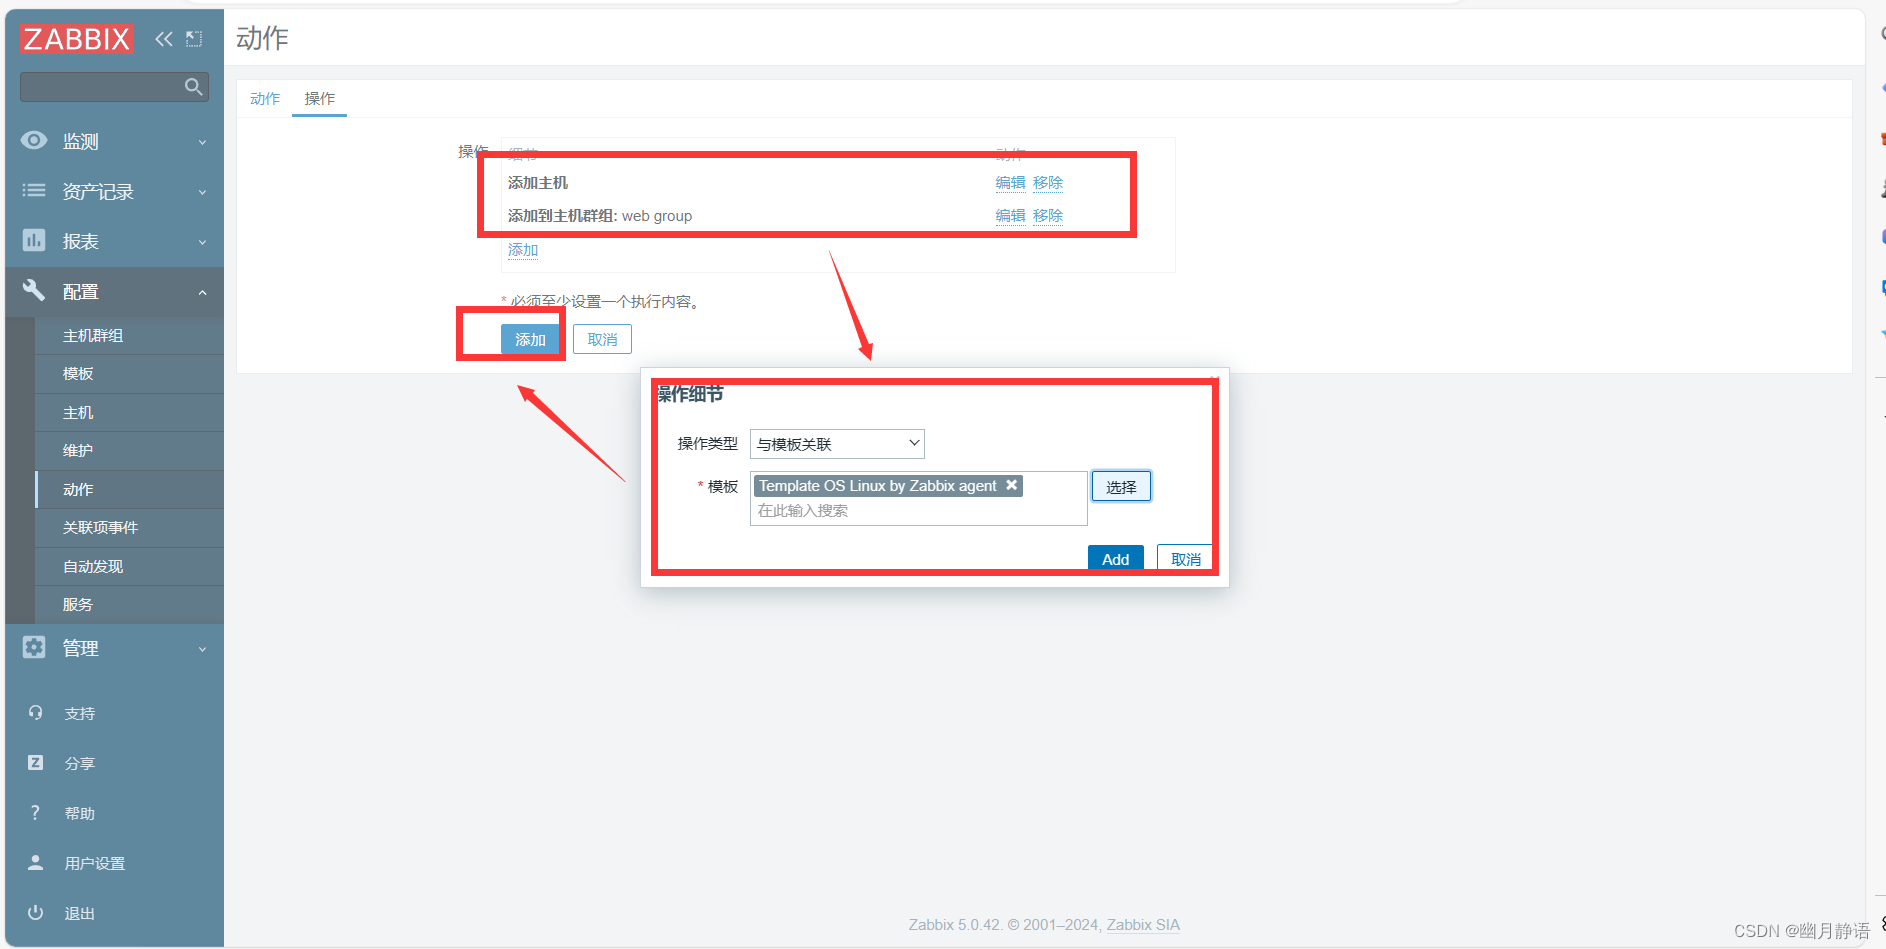Click 编辑 for the 添加主机 operation
The image size is (1886, 949).
point(1010,183)
